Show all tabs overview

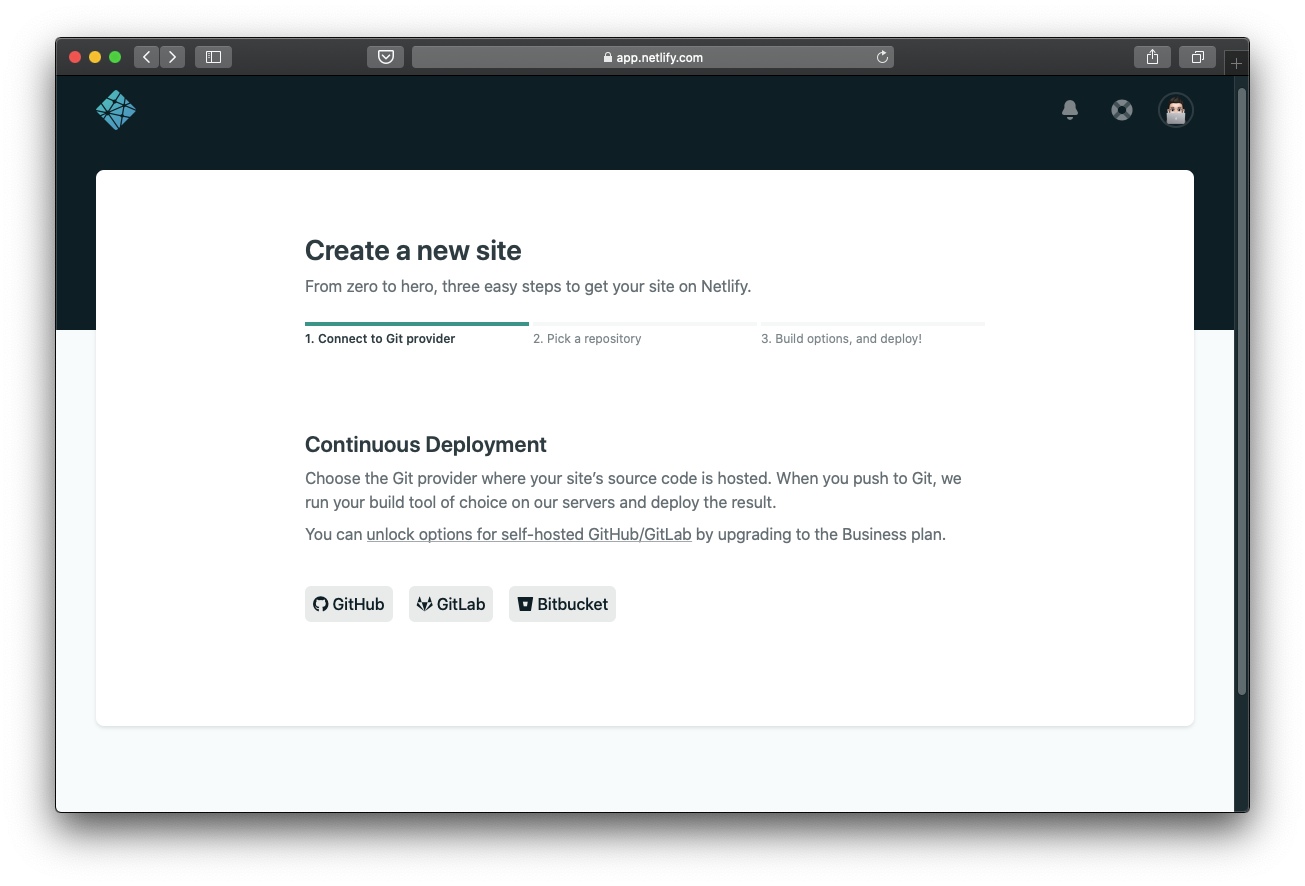[x=1197, y=57]
